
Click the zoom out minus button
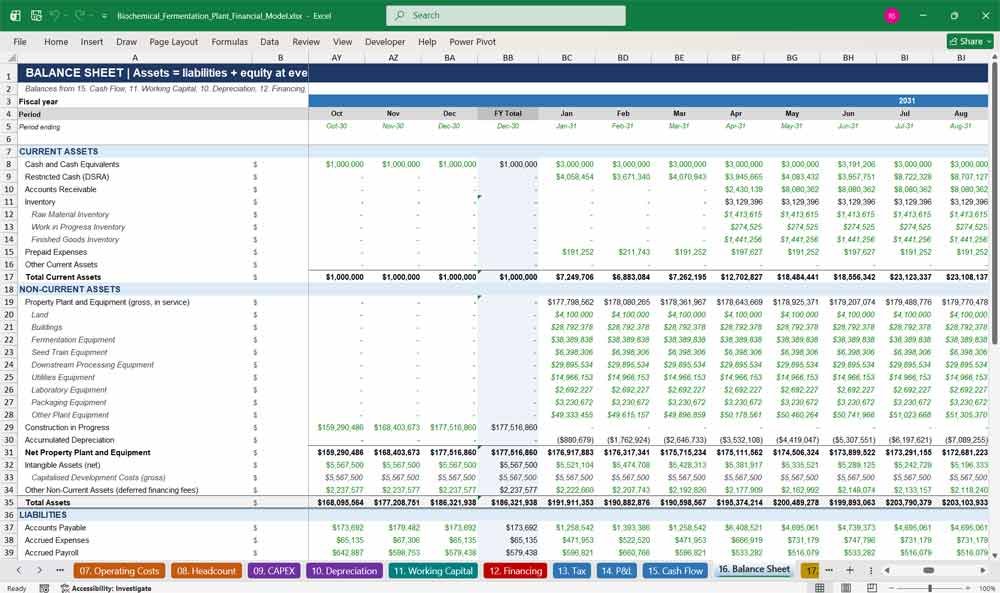pyautogui.click(x=891, y=587)
